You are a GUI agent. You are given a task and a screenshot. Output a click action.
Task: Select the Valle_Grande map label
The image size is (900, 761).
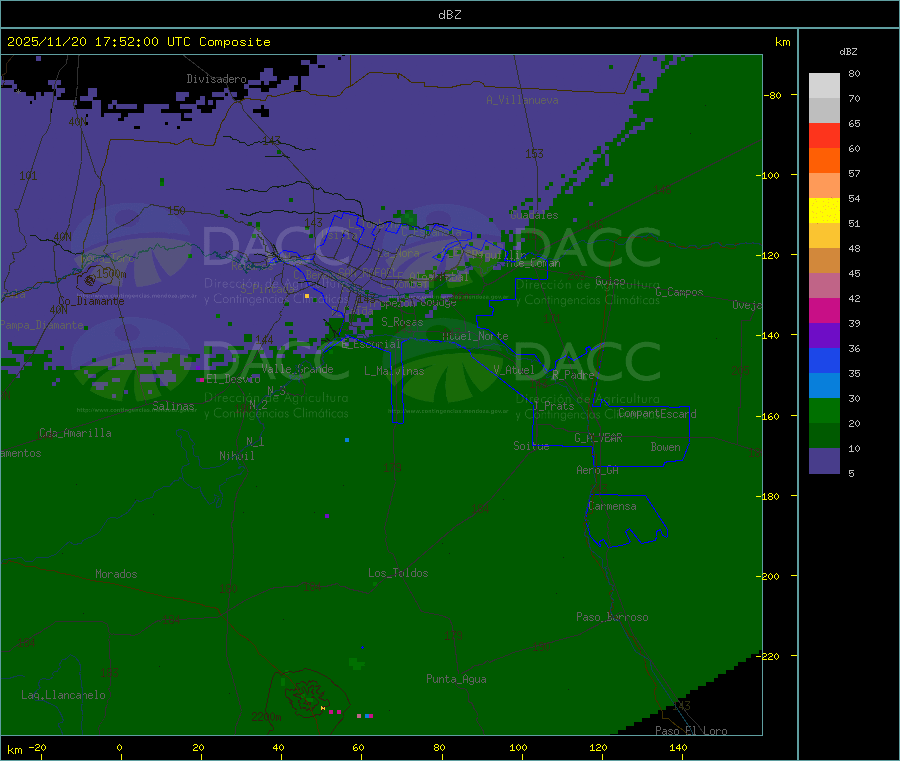point(297,369)
